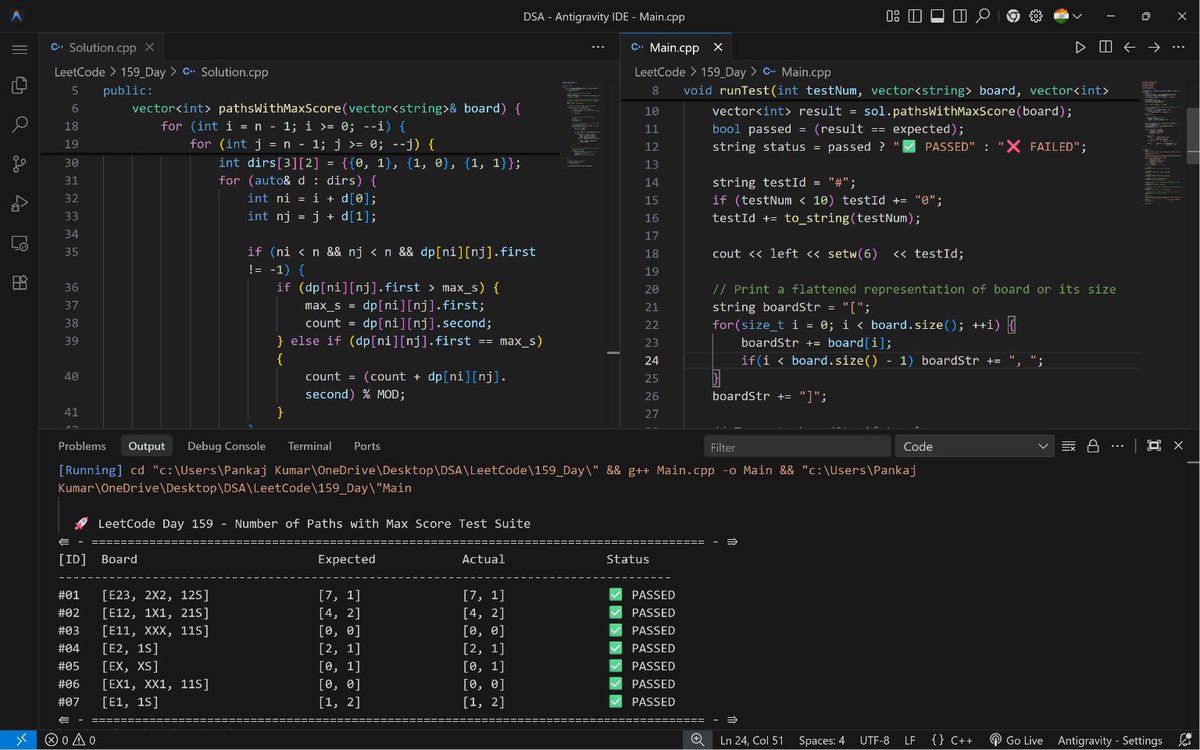Screen dimensions: 1200x750
Task: Click the zoom magnifier icon in status bar
Action: [x=696, y=740]
